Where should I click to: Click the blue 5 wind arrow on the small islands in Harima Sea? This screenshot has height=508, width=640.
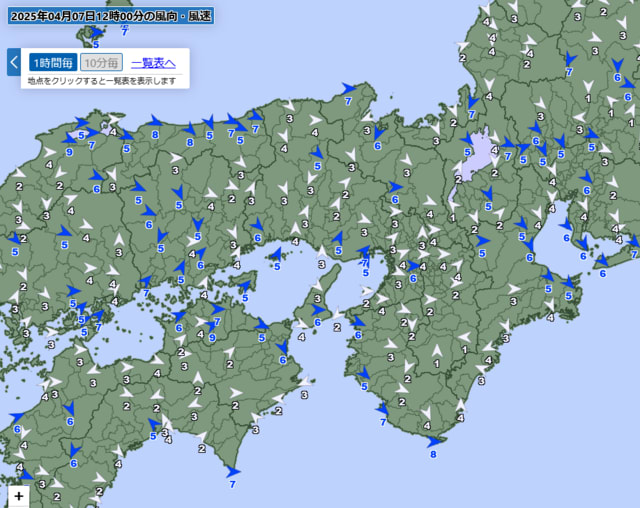pyautogui.click(x=276, y=254)
